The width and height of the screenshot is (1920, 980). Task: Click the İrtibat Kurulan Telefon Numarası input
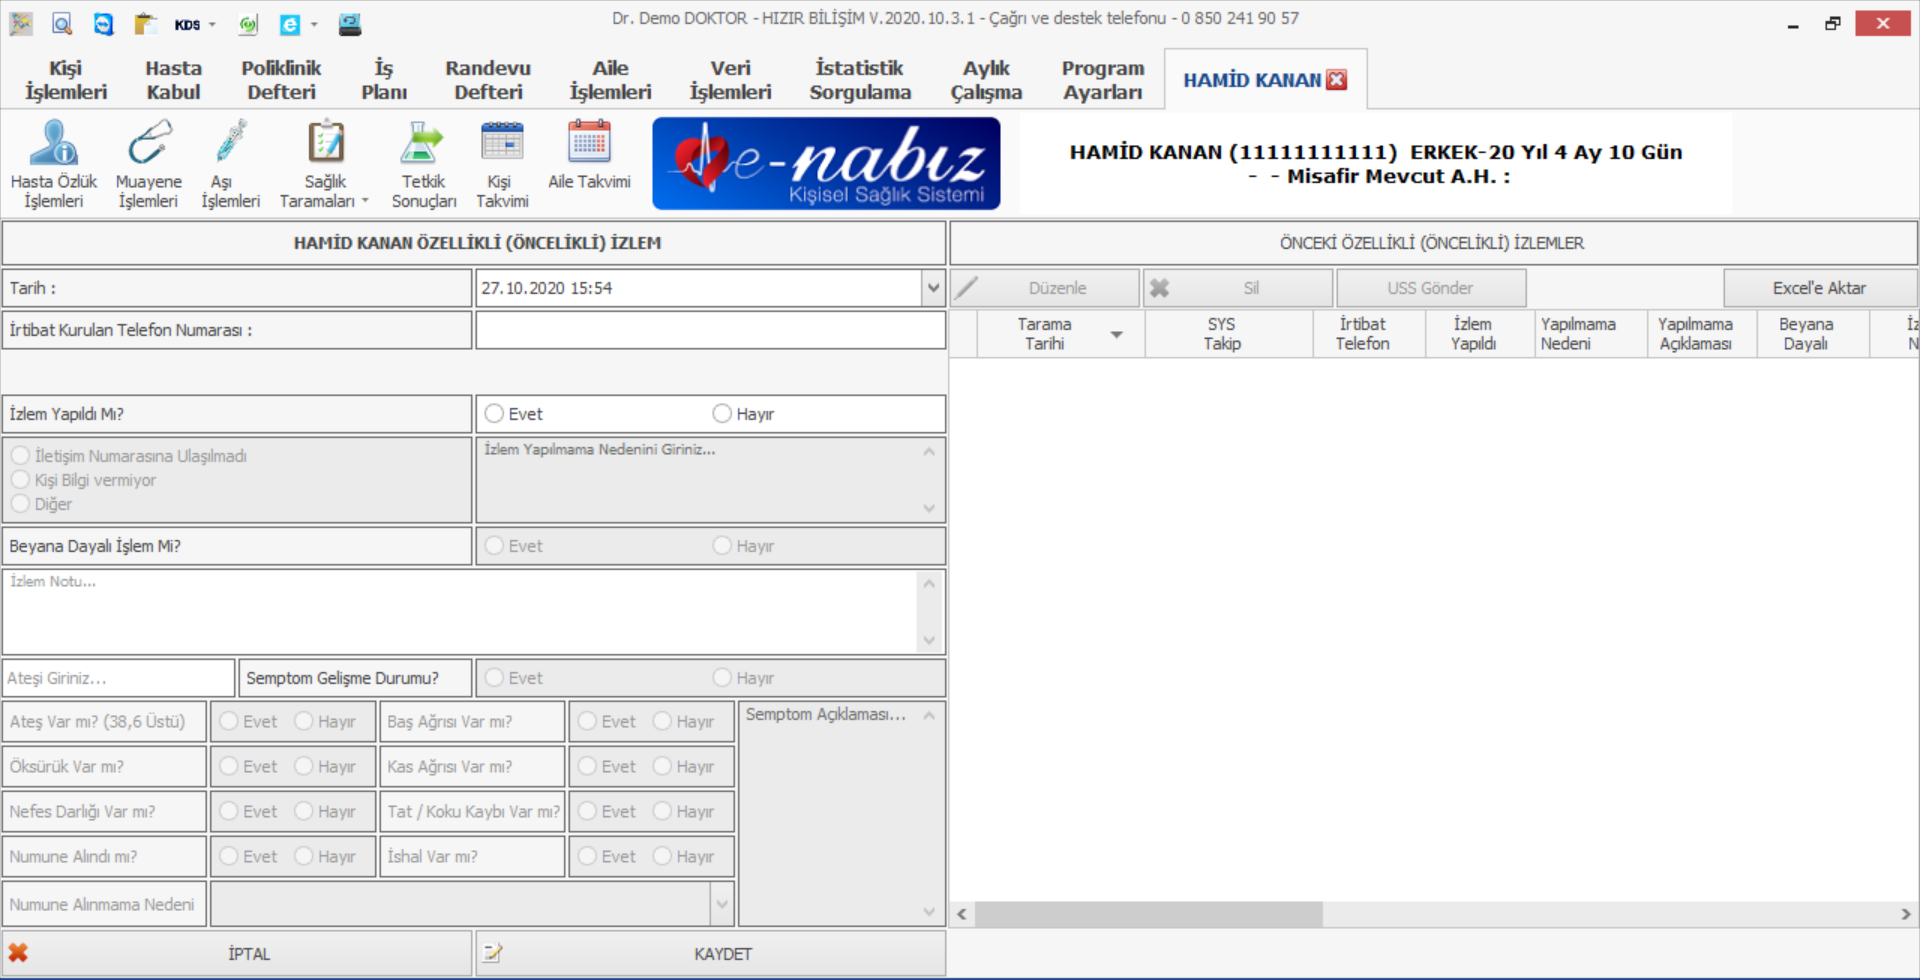click(x=711, y=330)
